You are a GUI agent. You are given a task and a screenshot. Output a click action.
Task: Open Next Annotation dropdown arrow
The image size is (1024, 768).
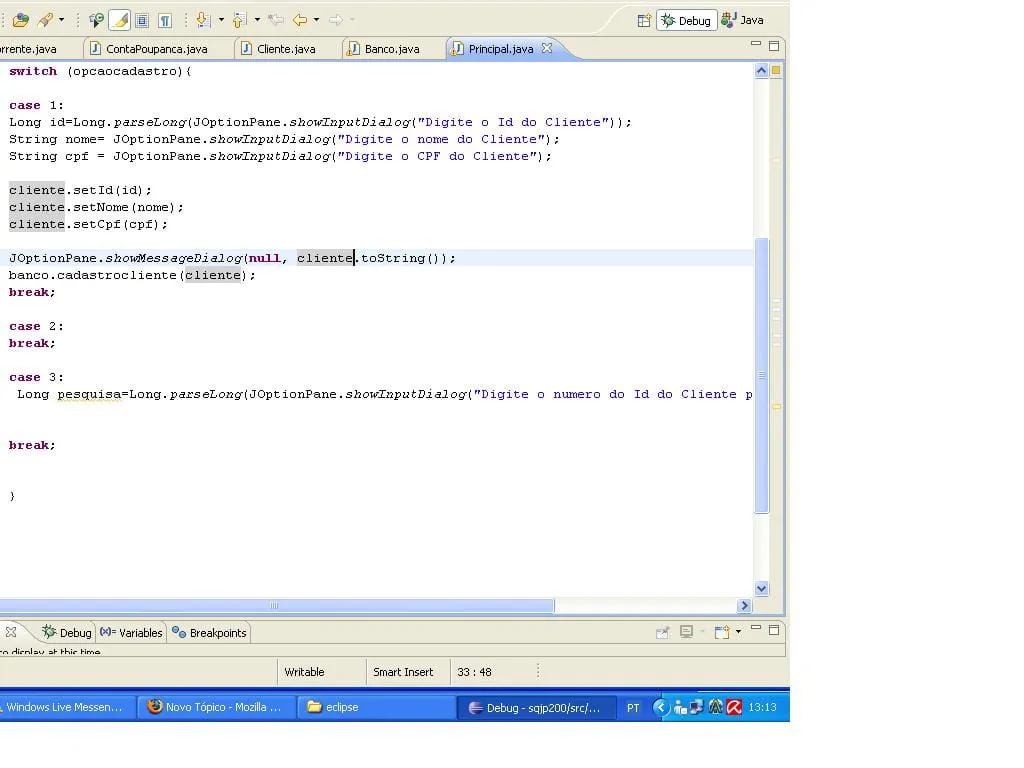pos(220,20)
